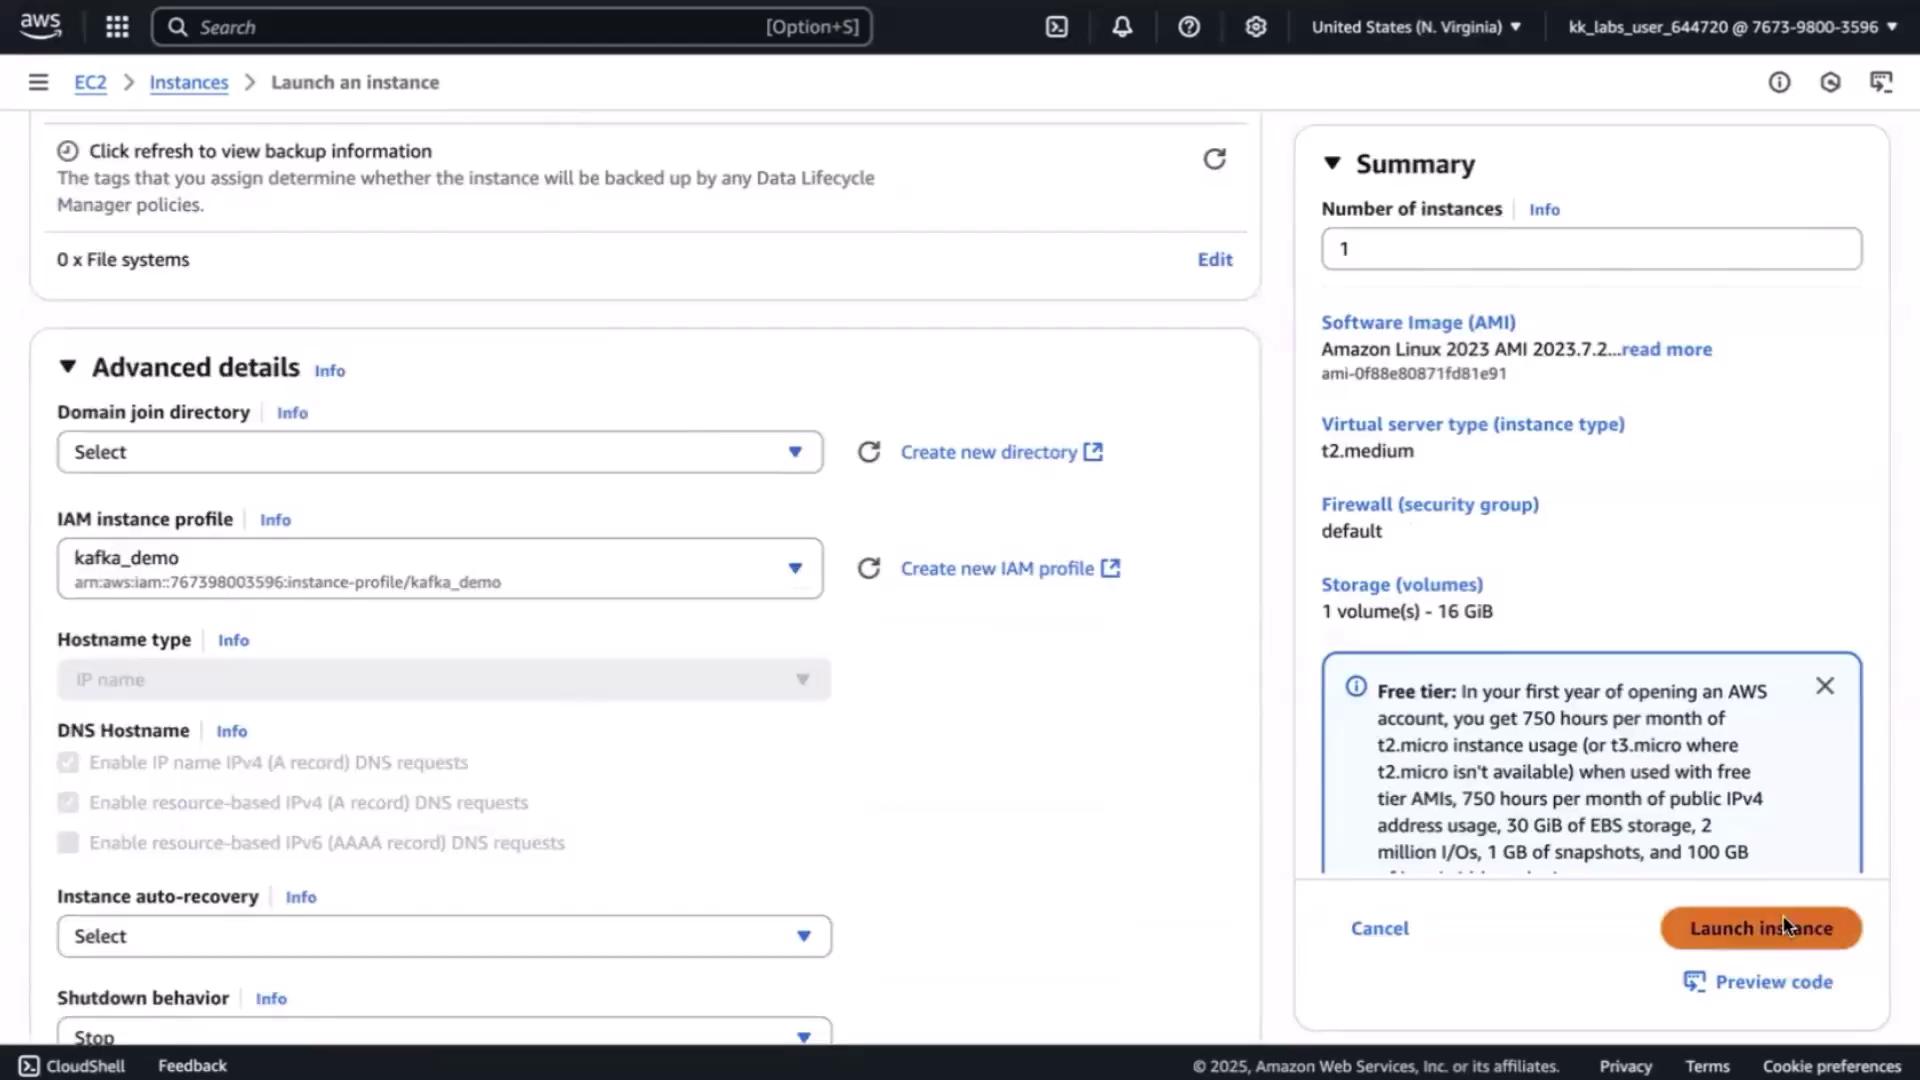Click the Number of instances input field
This screenshot has width=1920, height=1080.
pyautogui.click(x=1591, y=249)
